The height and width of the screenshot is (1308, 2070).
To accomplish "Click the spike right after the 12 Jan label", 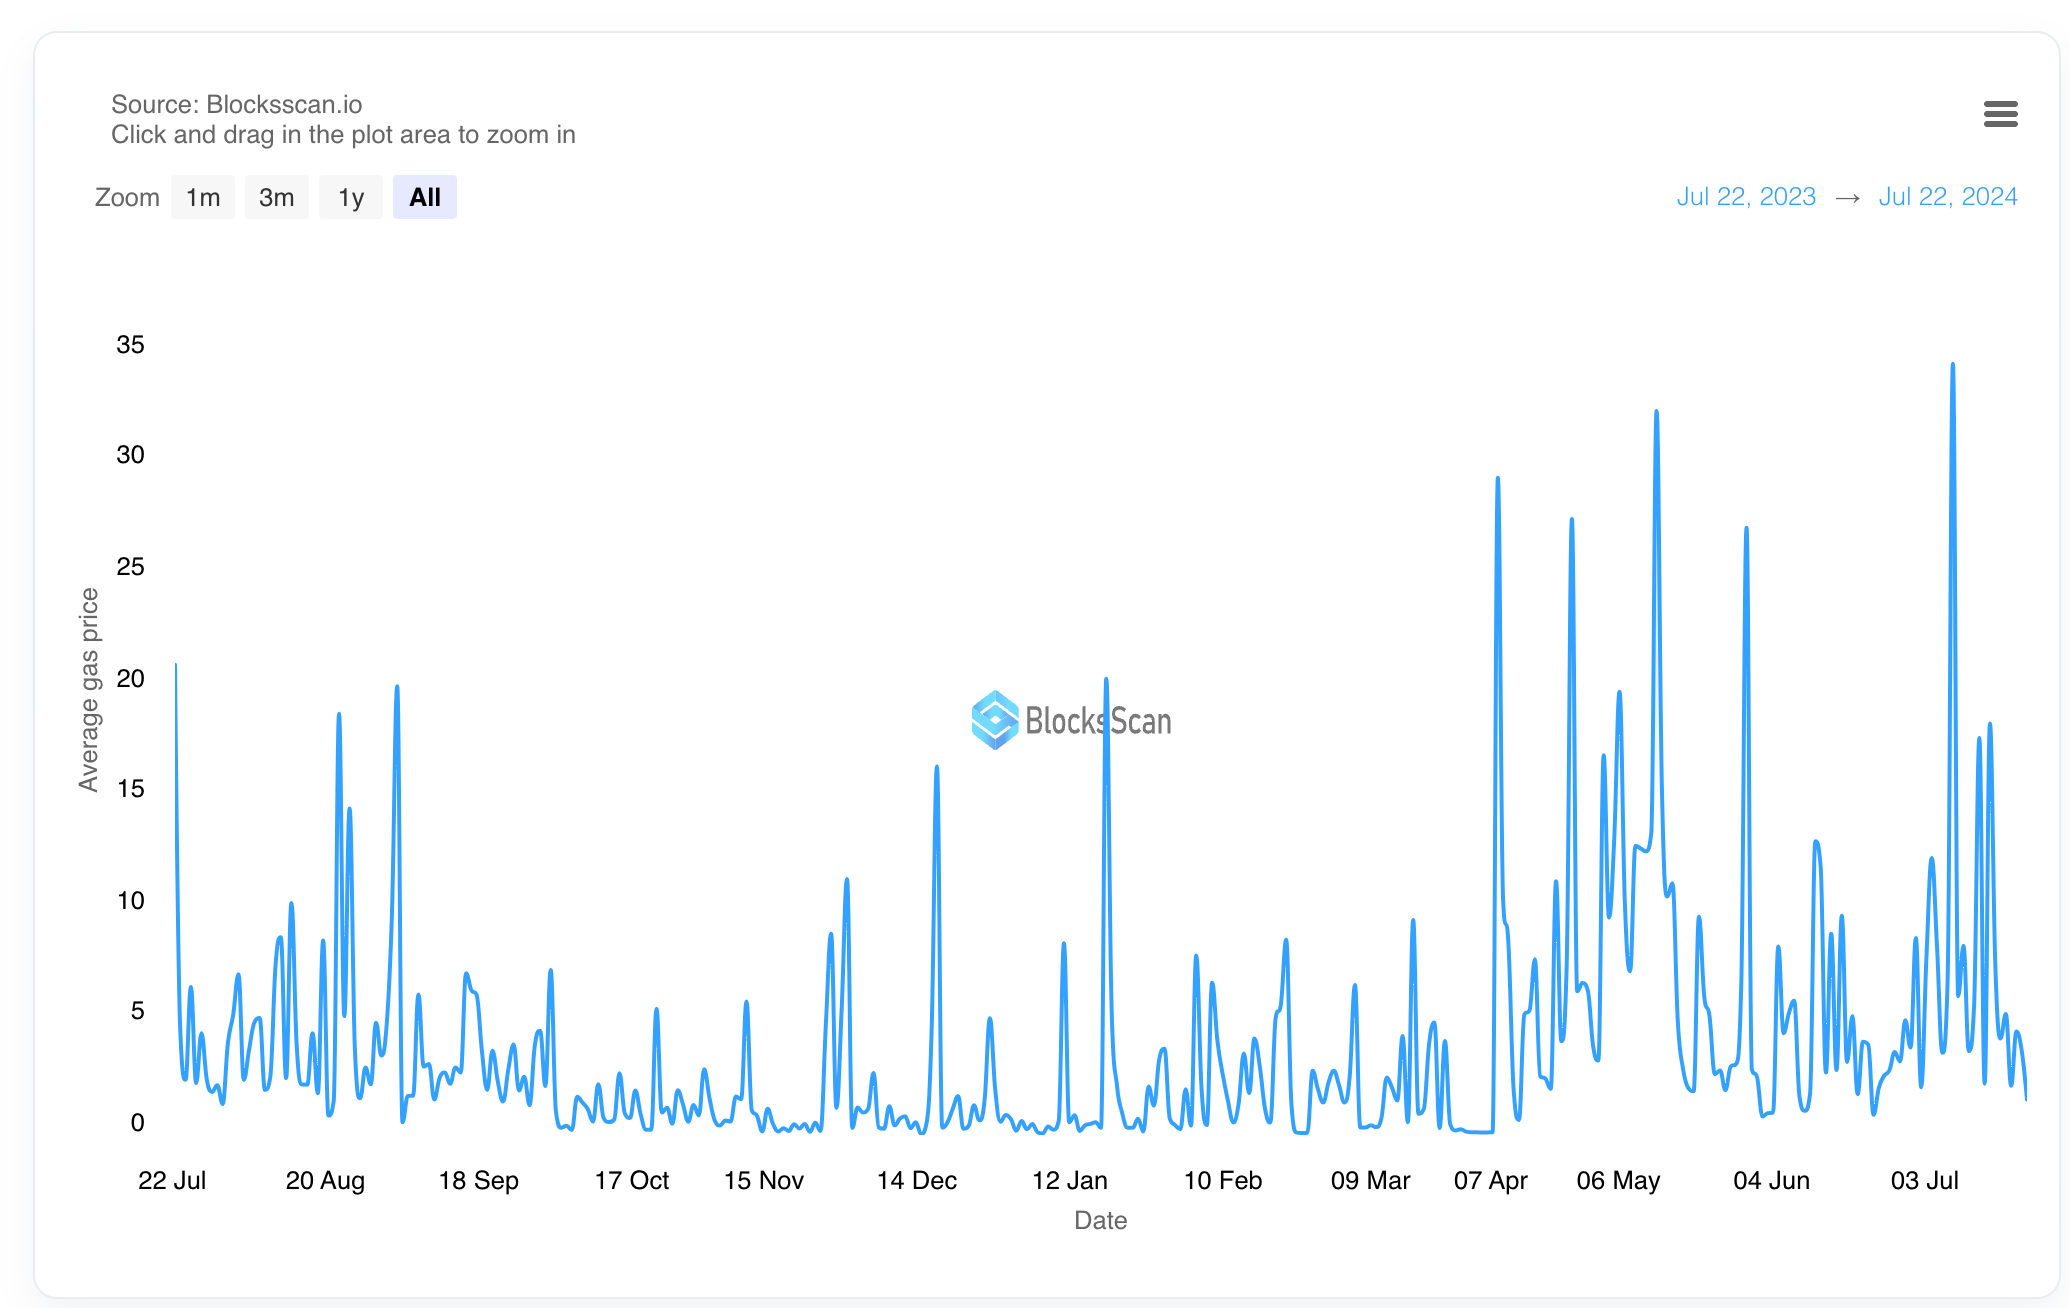I will pos(1106,681).
